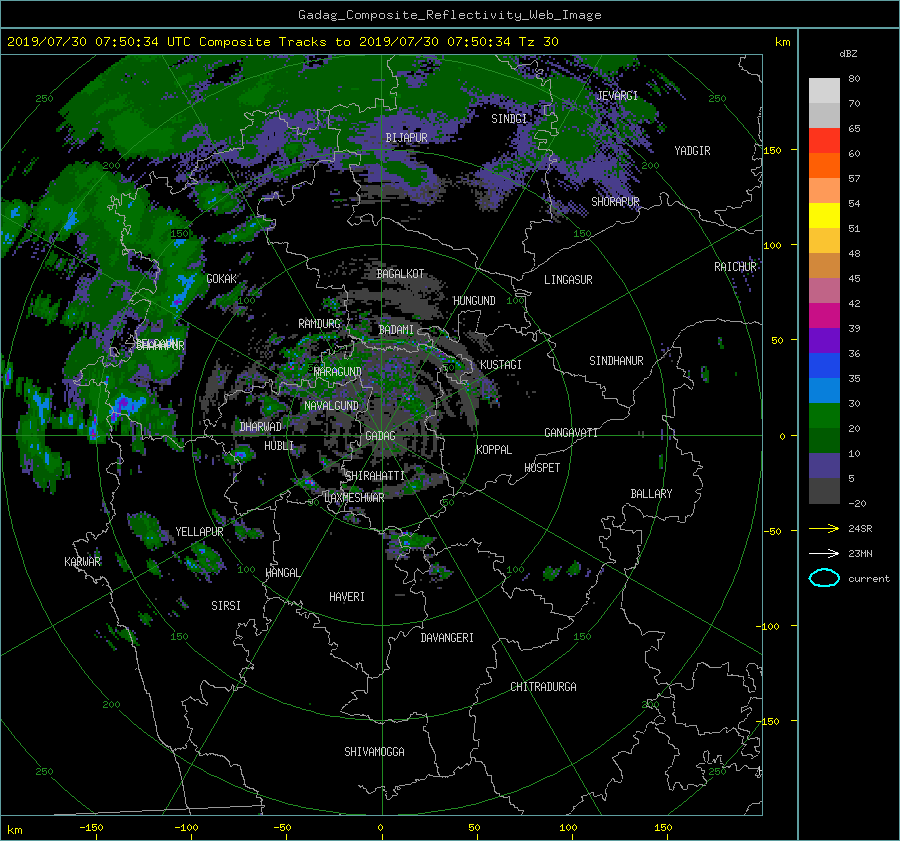The width and height of the screenshot is (900, 841).
Task: Click the CHITRADURGA city label
Action: (x=543, y=687)
